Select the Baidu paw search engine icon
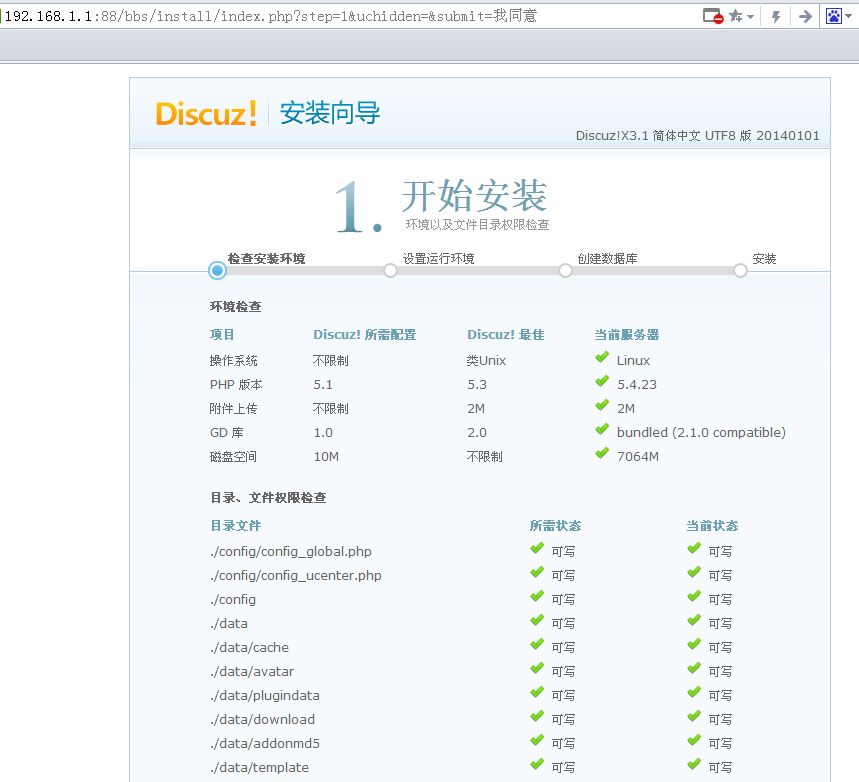Image resolution: width=859 pixels, height=782 pixels. point(834,16)
